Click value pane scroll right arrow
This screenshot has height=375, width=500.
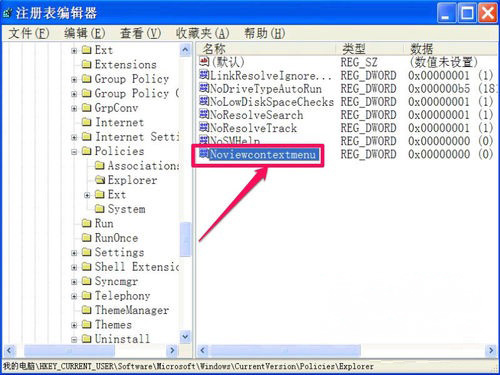491,350
